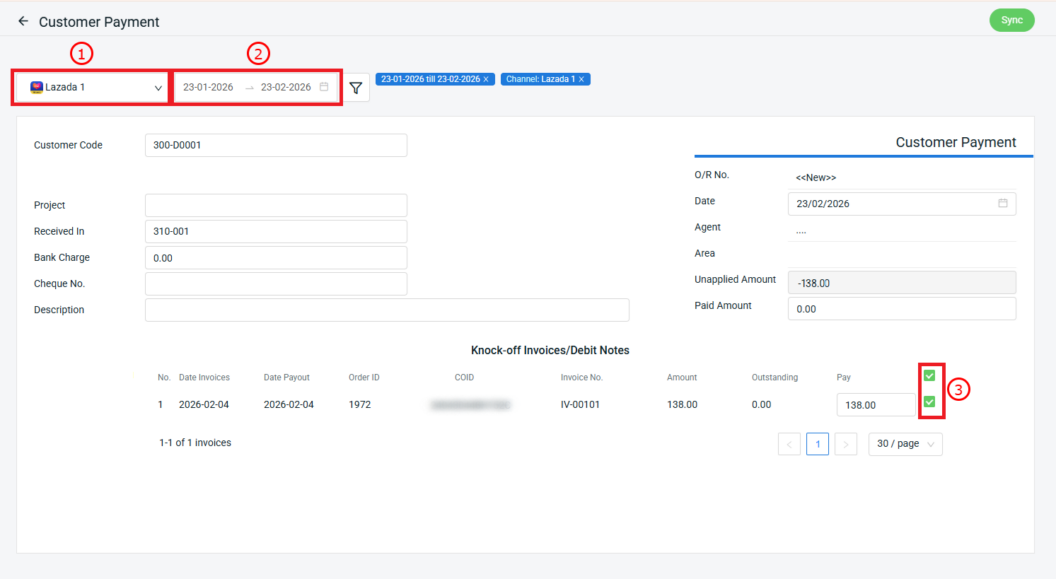
Task: Uncheck the checkbox for invoice IV-00101
Action: (x=930, y=402)
